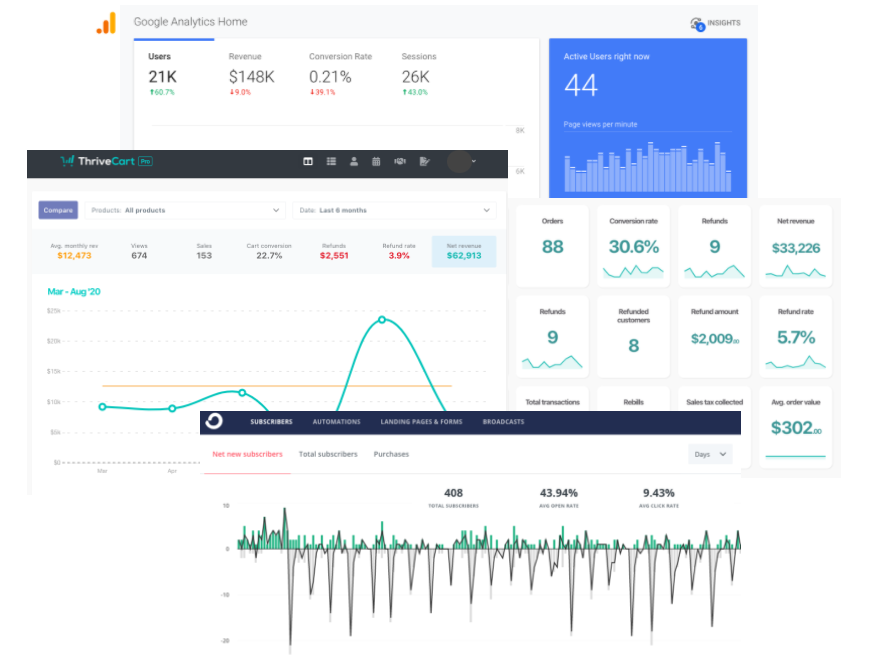Open ThriveCart dashboard columns icon
The image size is (887, 660).
[x=308, y=161]
